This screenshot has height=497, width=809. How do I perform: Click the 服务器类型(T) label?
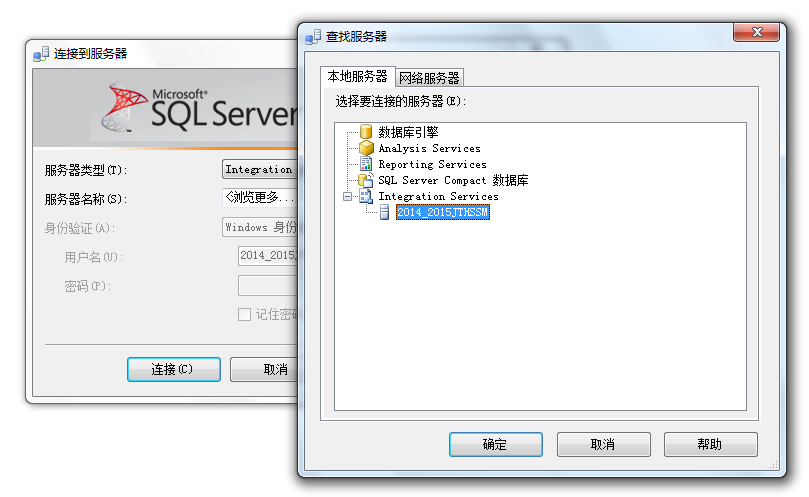tap(86, 170)
